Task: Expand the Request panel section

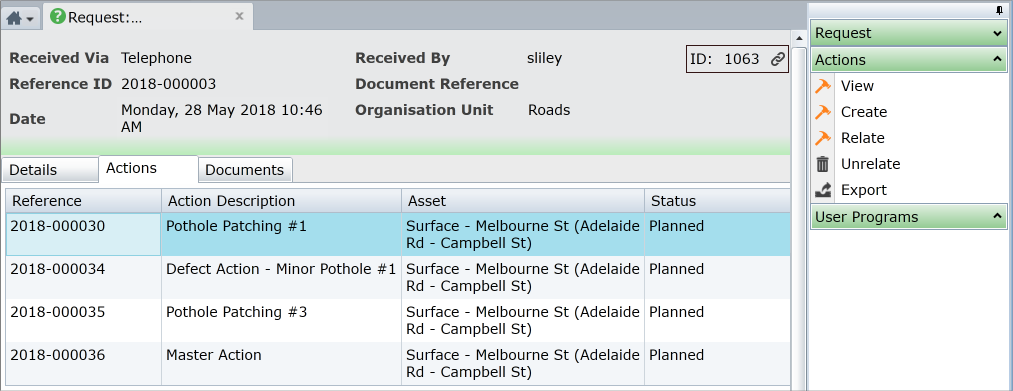Action: click(x=908, y=33)
